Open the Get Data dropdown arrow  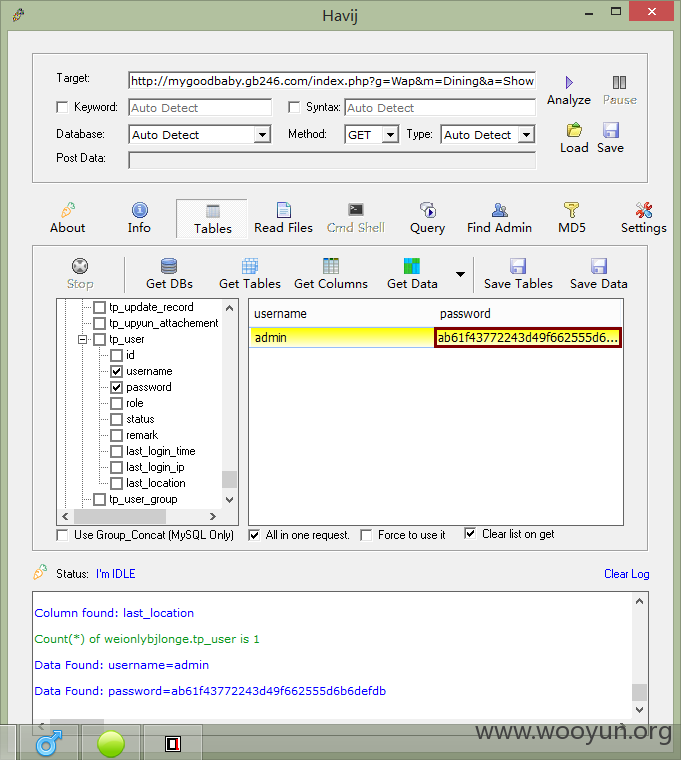(460, 274)
